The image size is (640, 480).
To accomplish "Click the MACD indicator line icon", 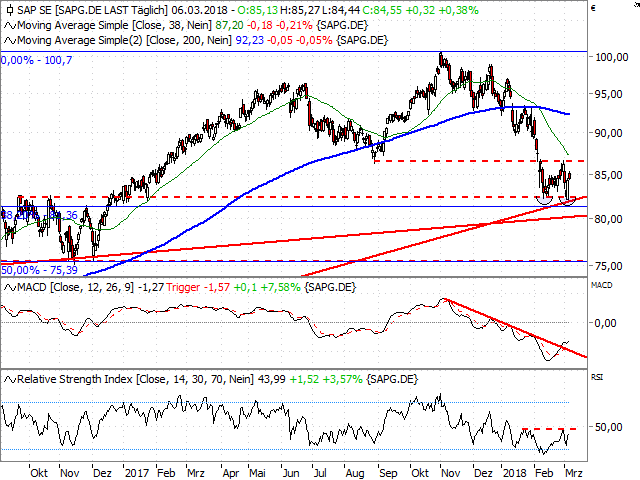I will coord(10,288).
